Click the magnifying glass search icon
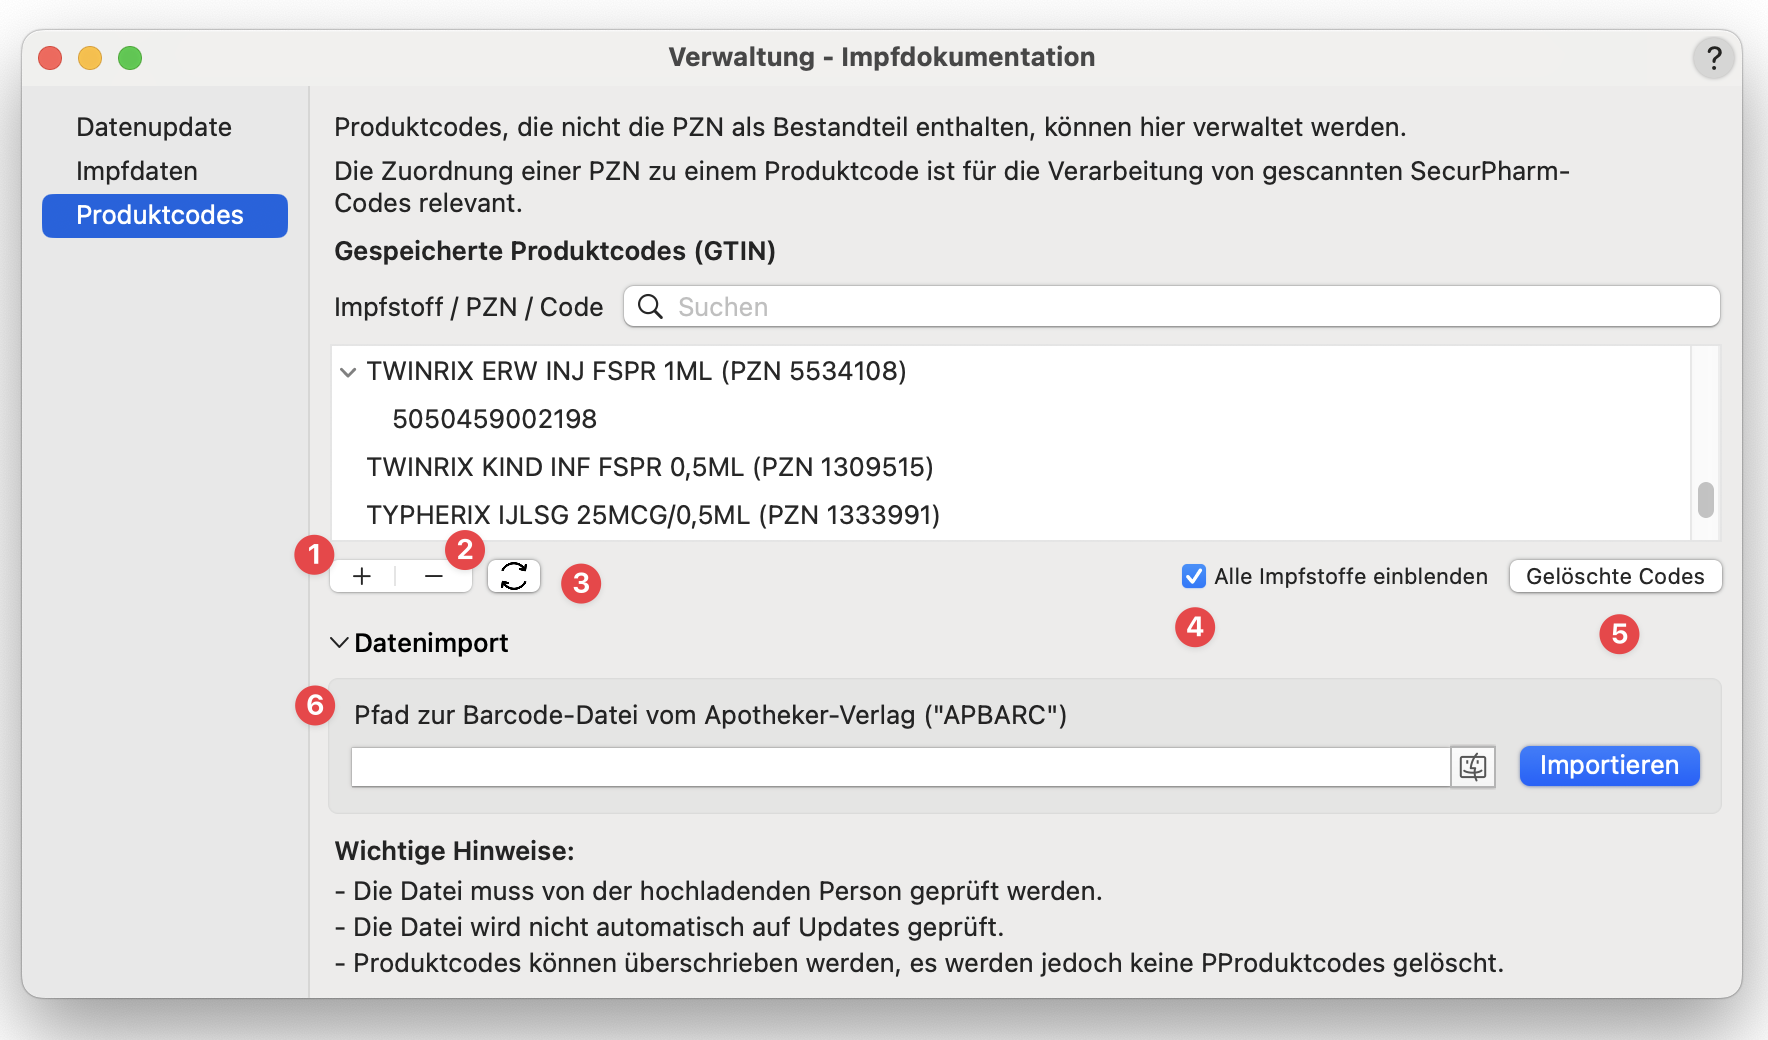1768x1040 pixels. tap(650, 307)
